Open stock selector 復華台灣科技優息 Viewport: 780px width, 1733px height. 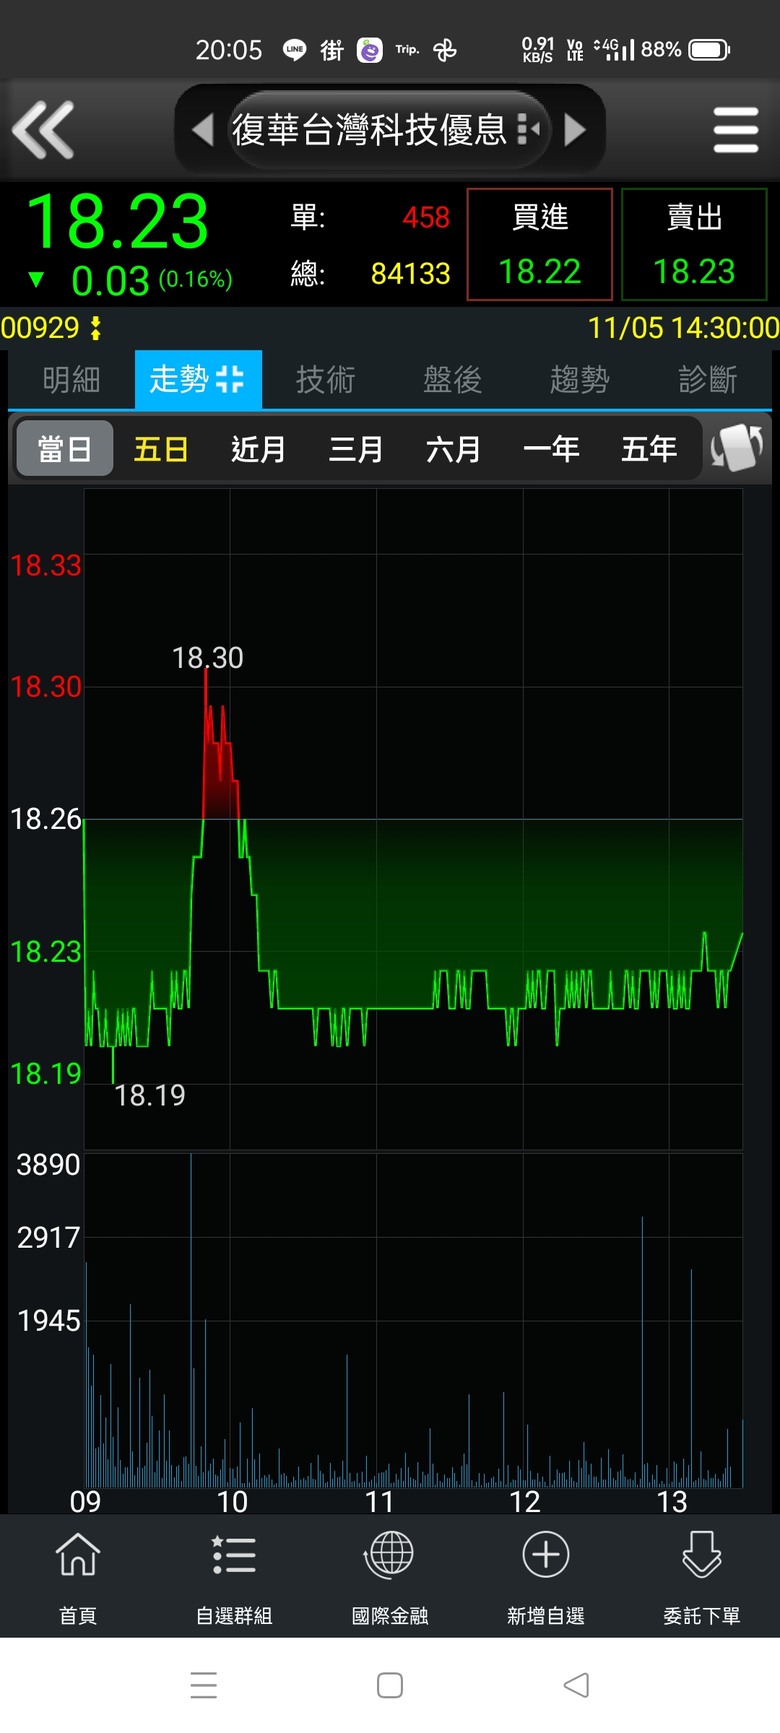[x=388, y=129]
